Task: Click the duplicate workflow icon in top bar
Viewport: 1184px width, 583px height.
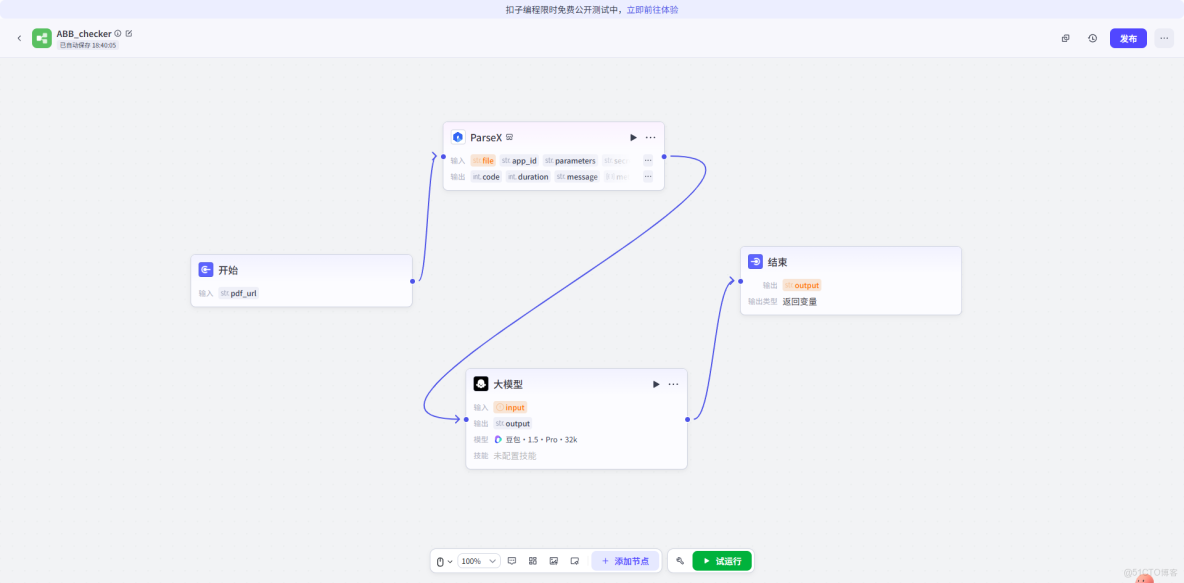Action: pos(1064,37)
